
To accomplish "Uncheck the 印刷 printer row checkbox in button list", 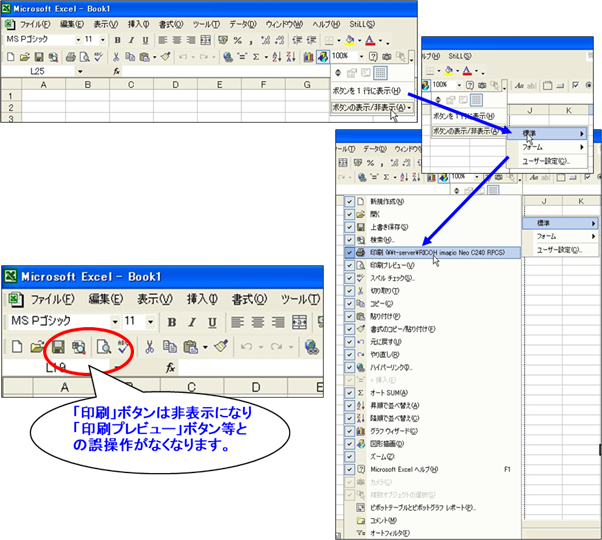I will tap(349, 253).
